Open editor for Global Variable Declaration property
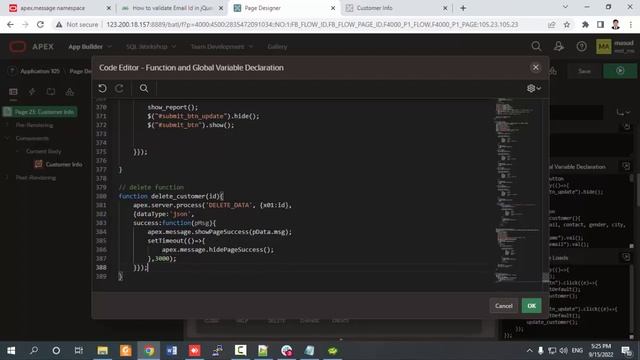 pos(626,166)
